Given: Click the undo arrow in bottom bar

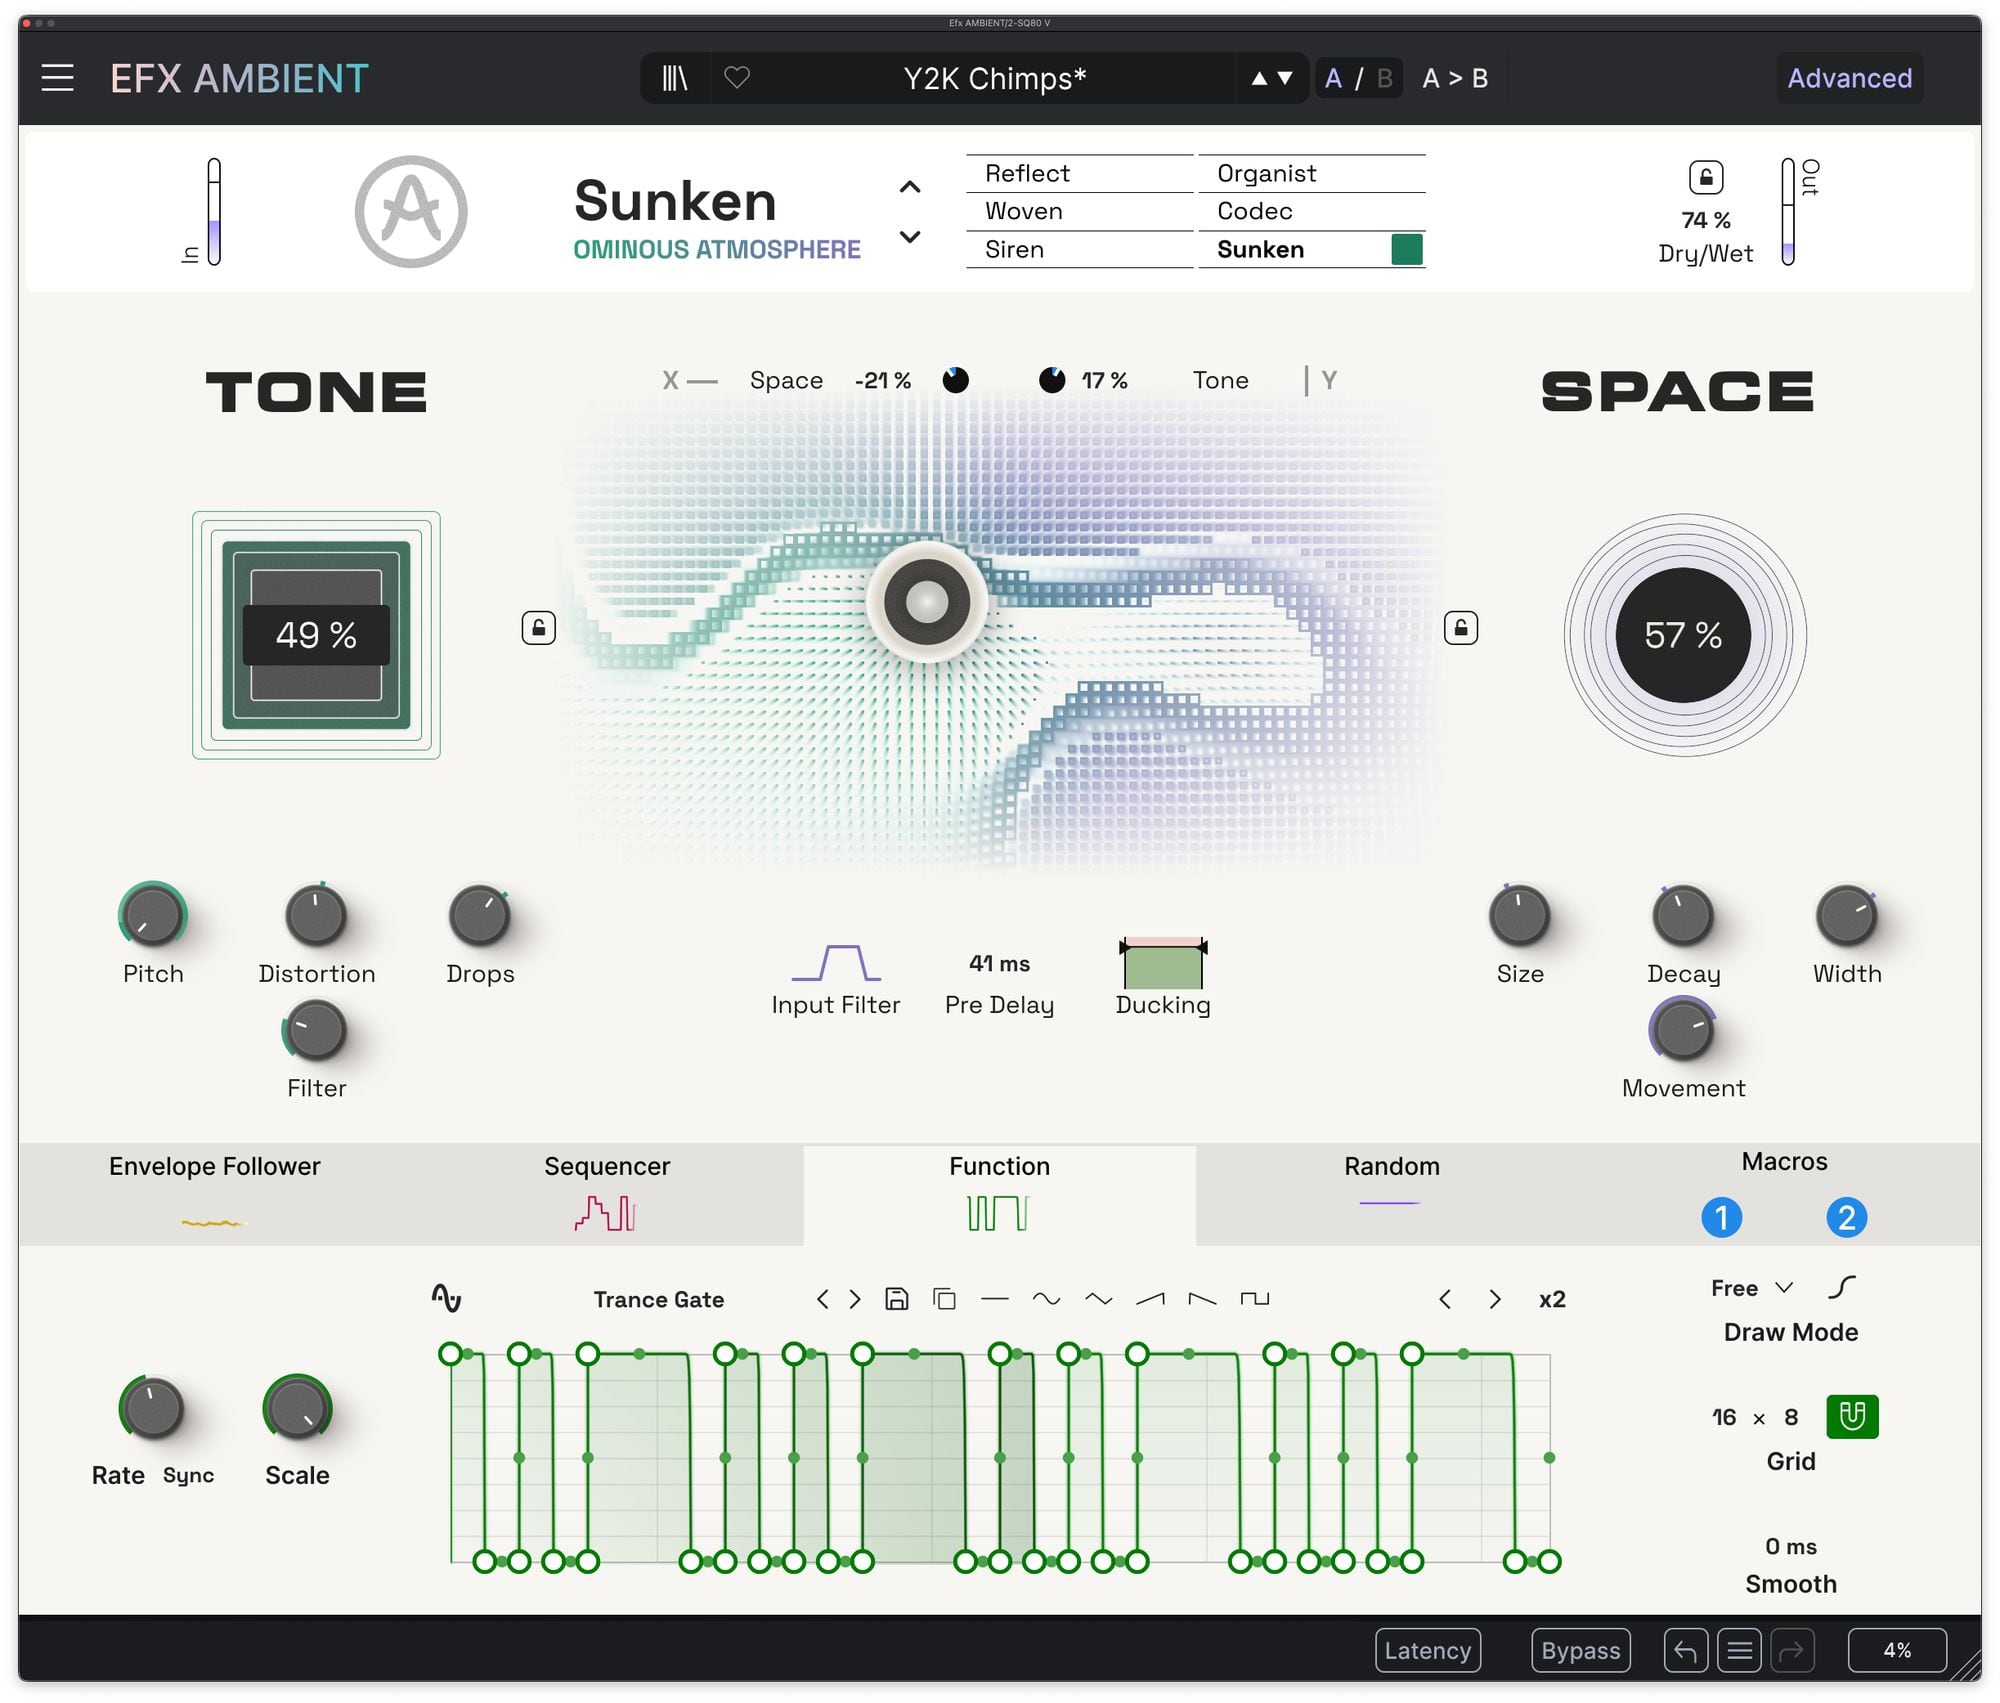Looking at the screenshot, I should [1685, 1651].
